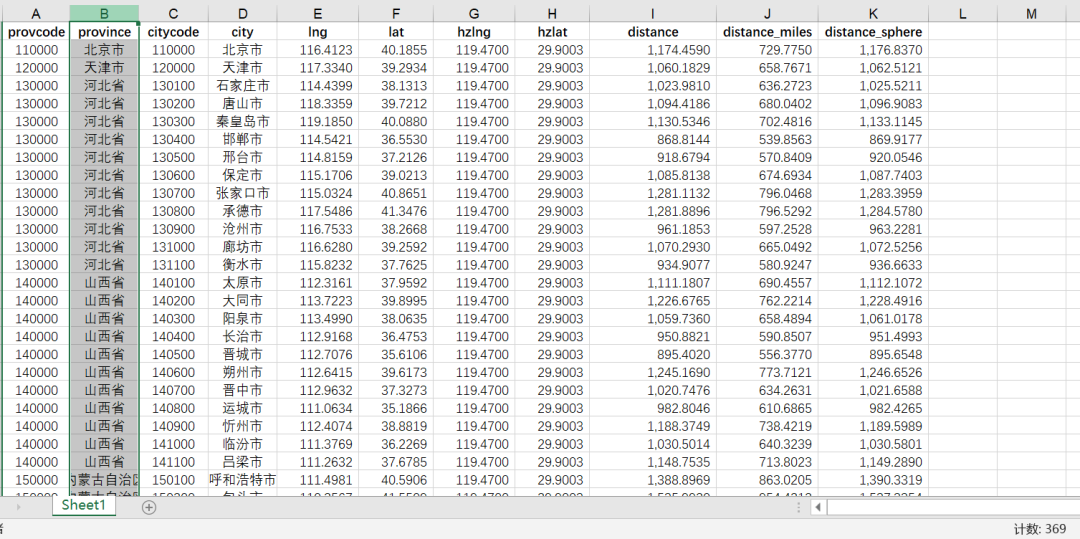Select column K header

click(x=873, y=14)
